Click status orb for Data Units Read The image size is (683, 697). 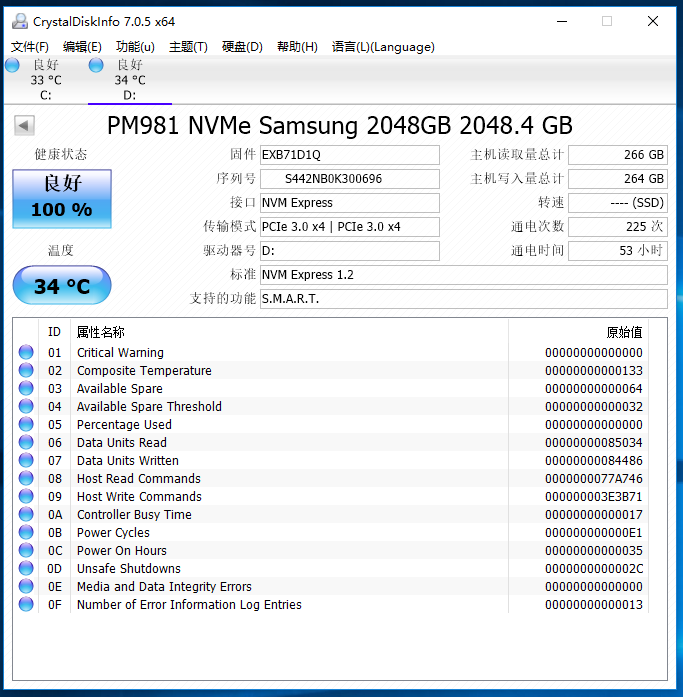point(26,442)
